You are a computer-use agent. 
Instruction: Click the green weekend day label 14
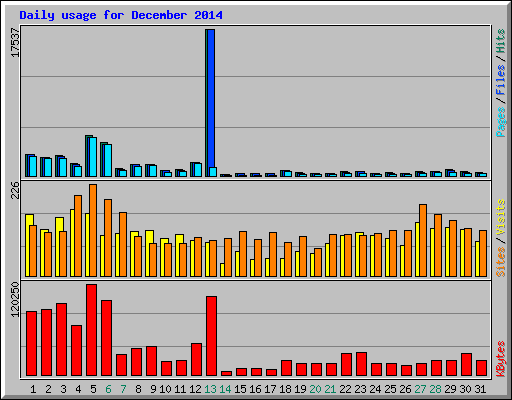[225, 389]
